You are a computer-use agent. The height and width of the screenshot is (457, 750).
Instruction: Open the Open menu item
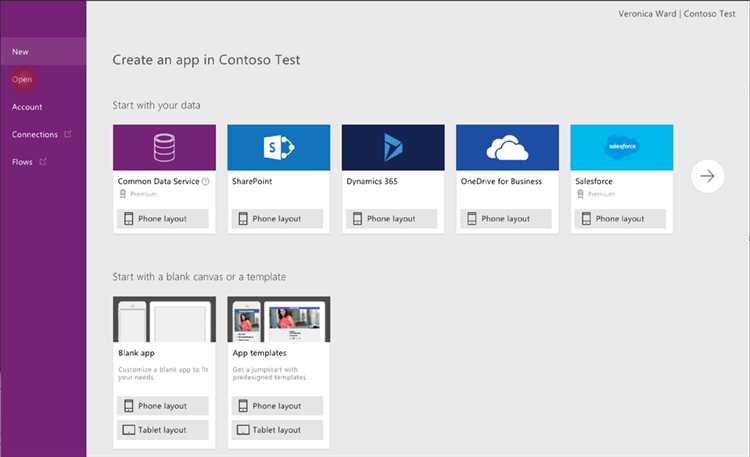click(x=22, y=79)
